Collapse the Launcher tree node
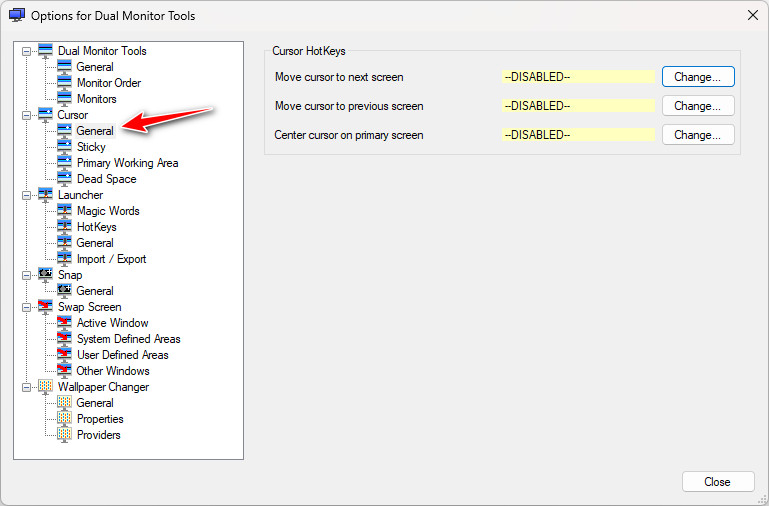Screen dimensions: 769x506 point(26,195)
